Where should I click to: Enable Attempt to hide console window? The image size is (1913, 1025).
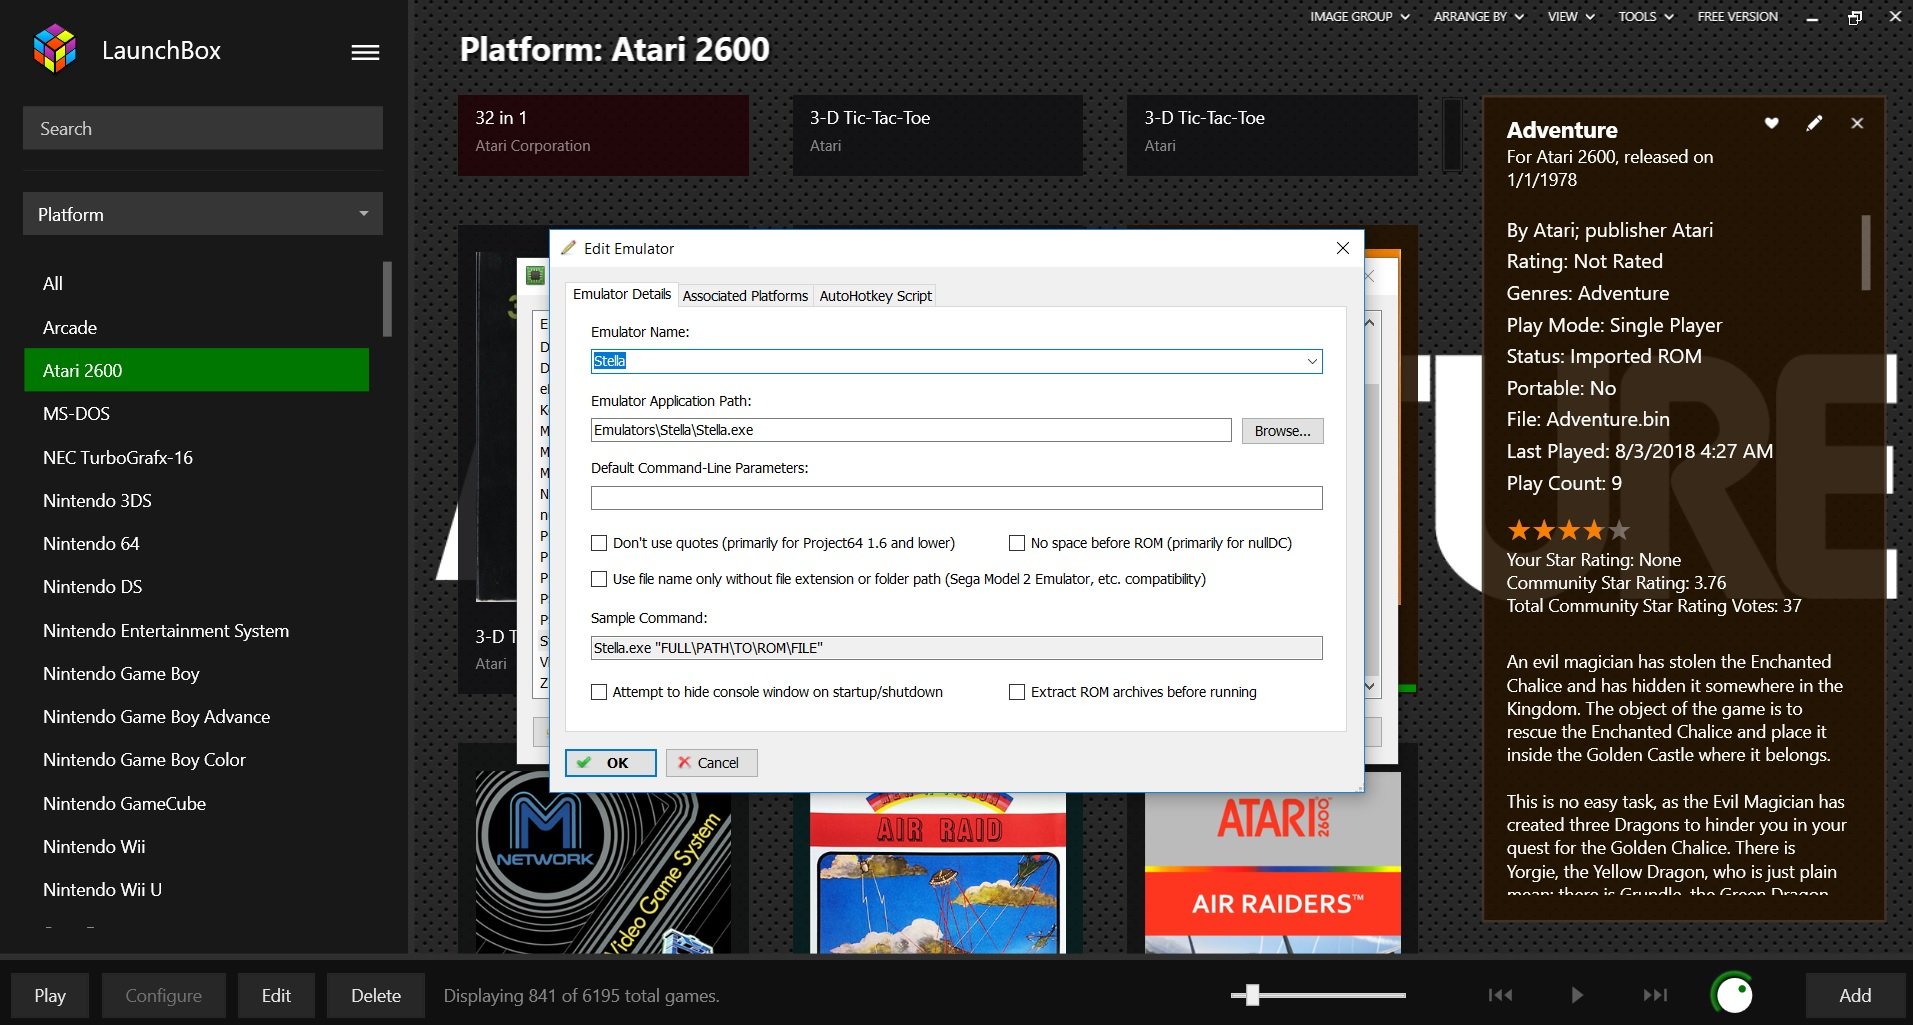click(x=599, y=692)
